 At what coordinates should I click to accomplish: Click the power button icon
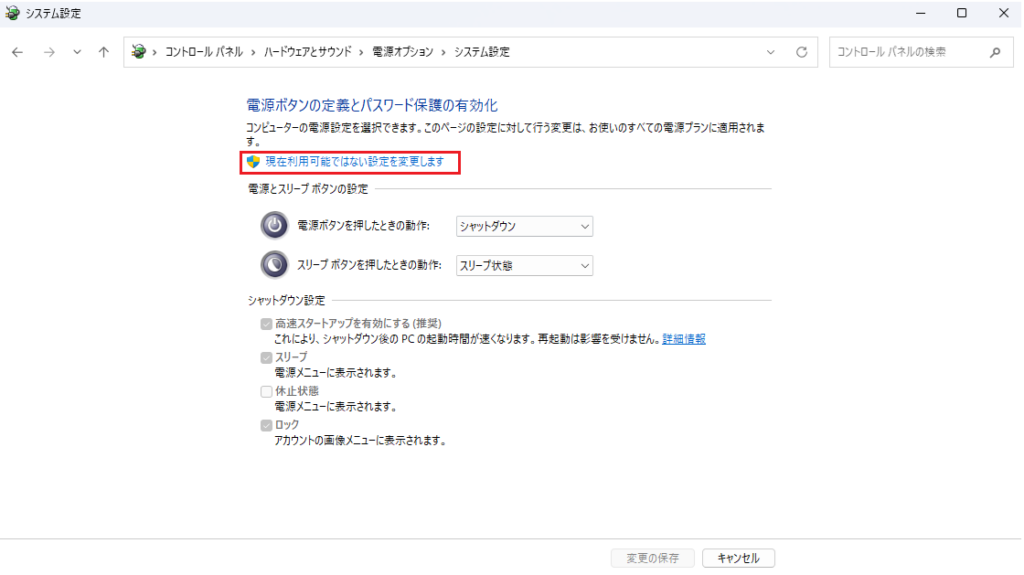(274, 225)
